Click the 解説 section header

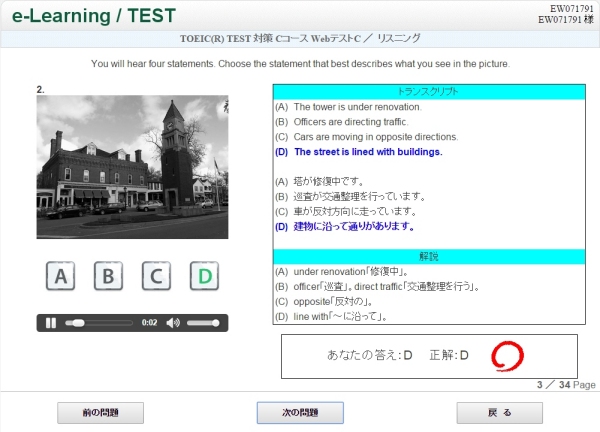point(429,256)
